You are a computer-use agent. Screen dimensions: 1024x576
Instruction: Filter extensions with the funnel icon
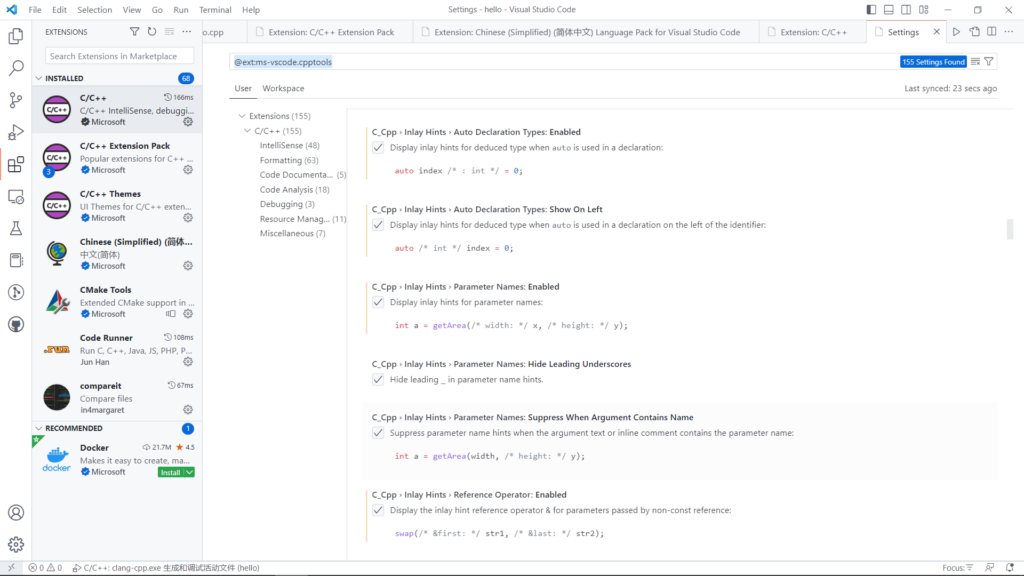point(135,32)
